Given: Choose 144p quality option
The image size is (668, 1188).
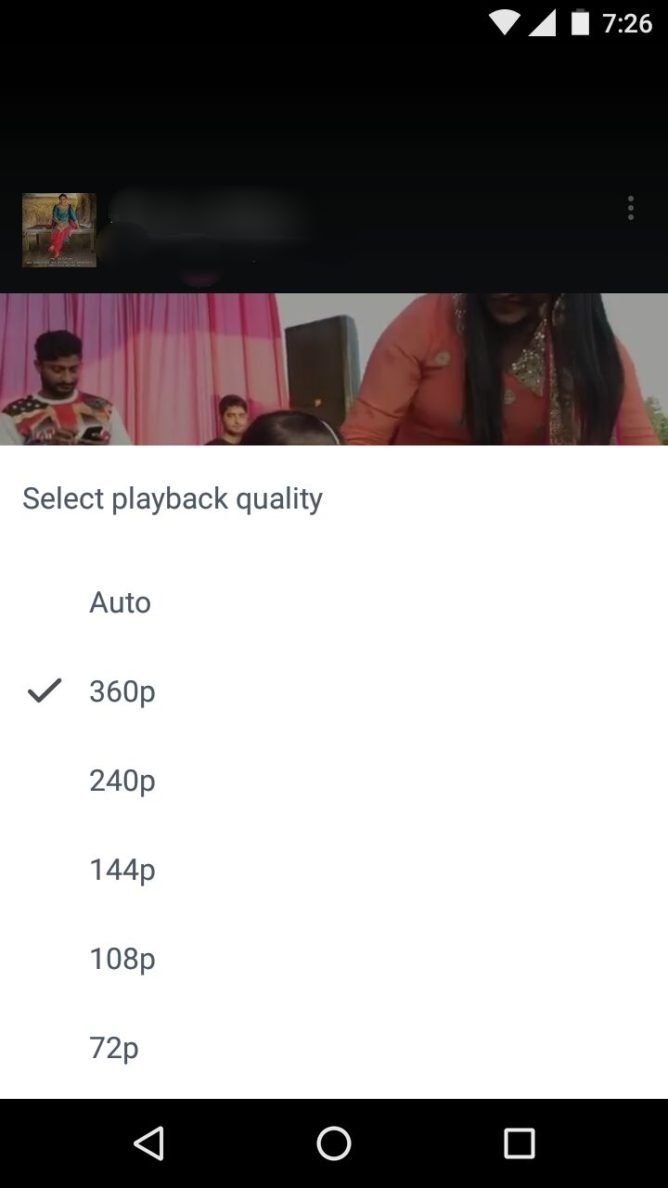Looking at the screenshot, I should (334, 870).
